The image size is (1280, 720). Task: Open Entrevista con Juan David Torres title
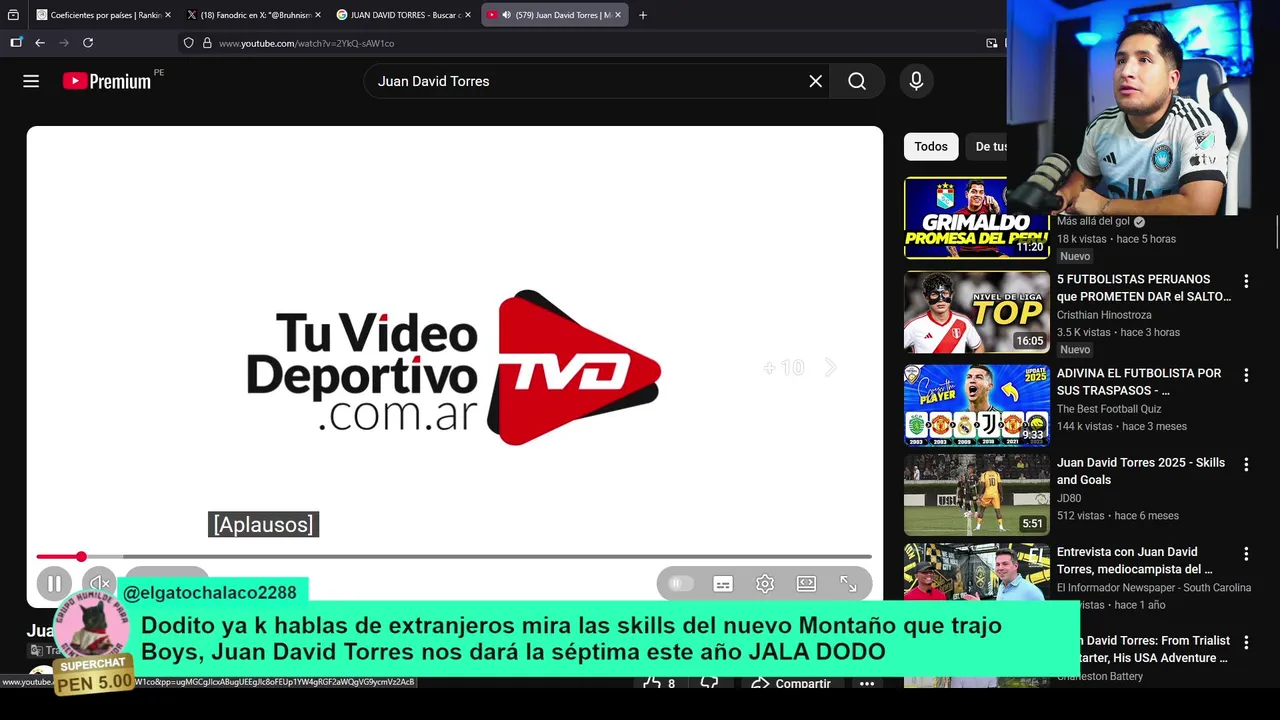click(x=1135, y=560)
